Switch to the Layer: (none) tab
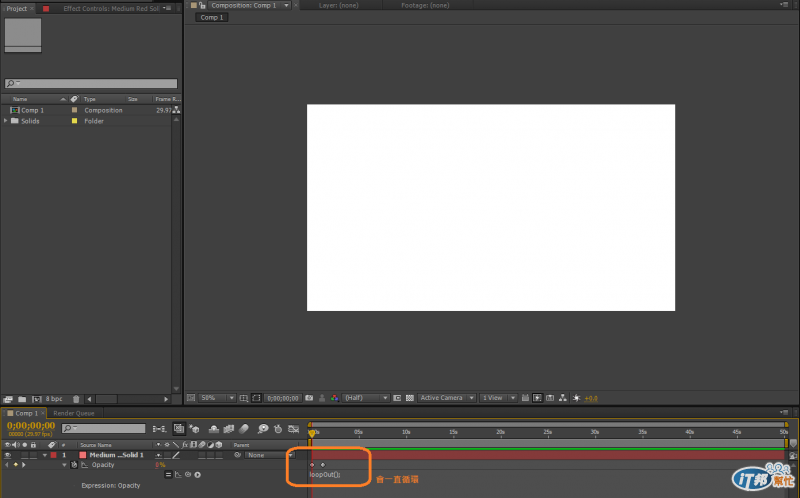Image resolution: width=800 pixels, height=498 pixels. (338, 5)
